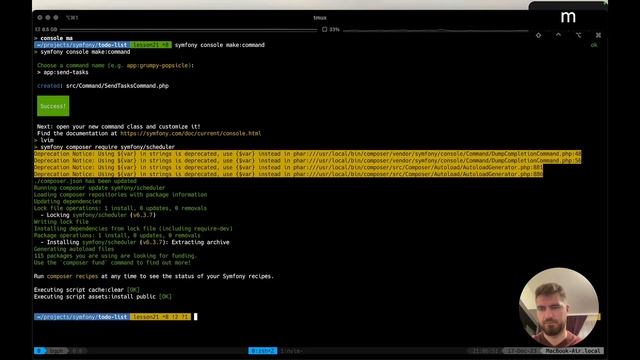Click 'Locking symfony/scheduler (v6.3.7)' line

pyautogui.click(x=98, y=215)
